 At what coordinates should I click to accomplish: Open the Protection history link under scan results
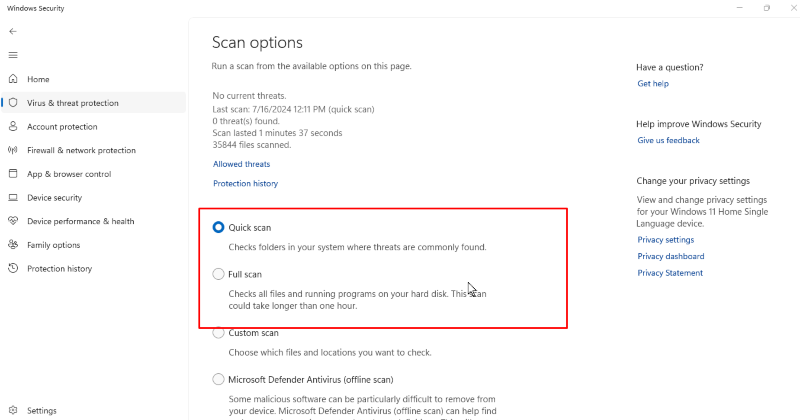245,183
